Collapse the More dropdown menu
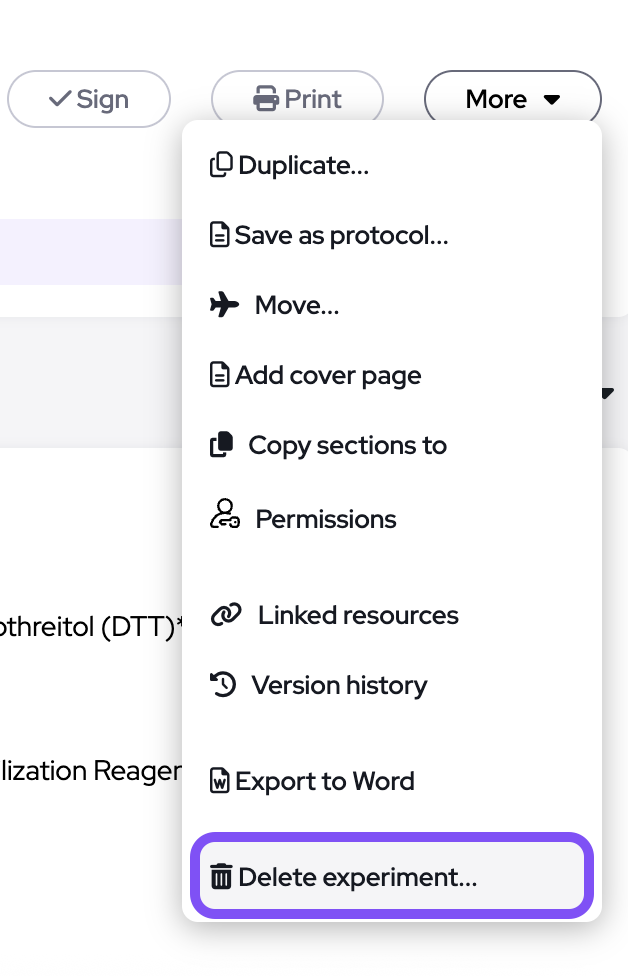Screen dimensions: 628x976 512,100
